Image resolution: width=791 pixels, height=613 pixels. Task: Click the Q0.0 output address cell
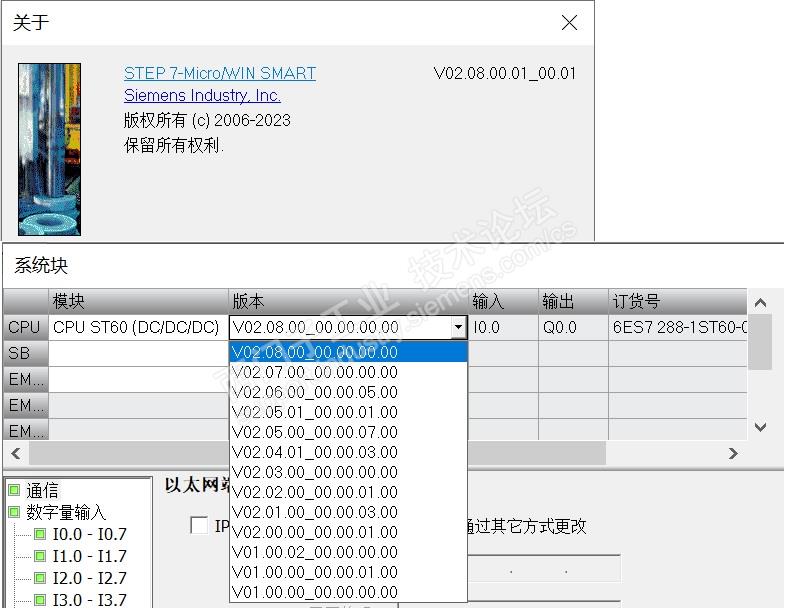pos(573,327)
